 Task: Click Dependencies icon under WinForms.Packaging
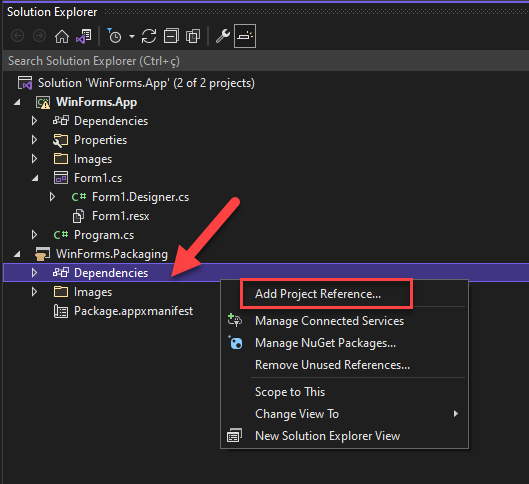click(x=61, y=273)
